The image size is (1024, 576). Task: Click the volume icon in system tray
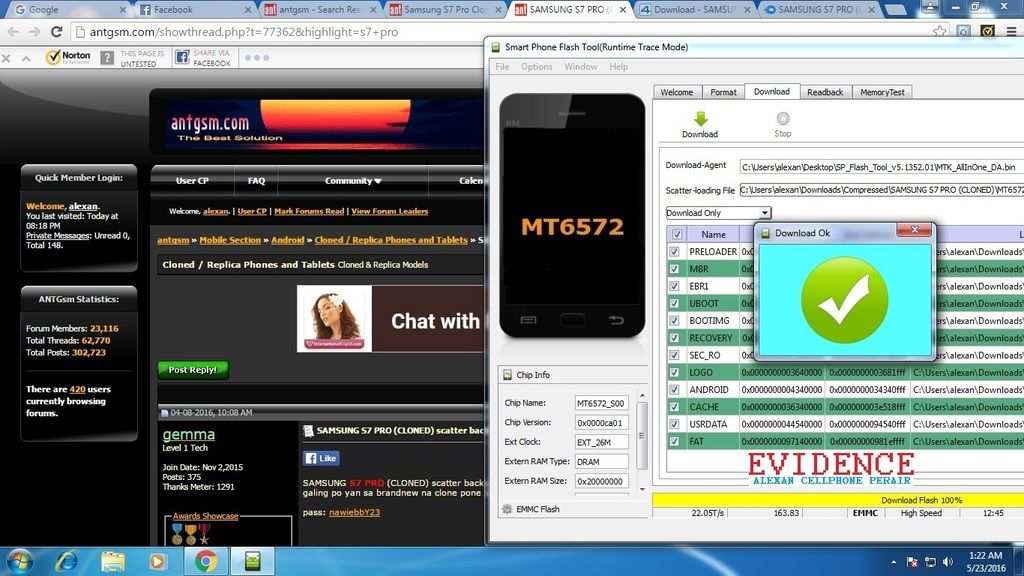pyautogui.click(x=948, y=562)
